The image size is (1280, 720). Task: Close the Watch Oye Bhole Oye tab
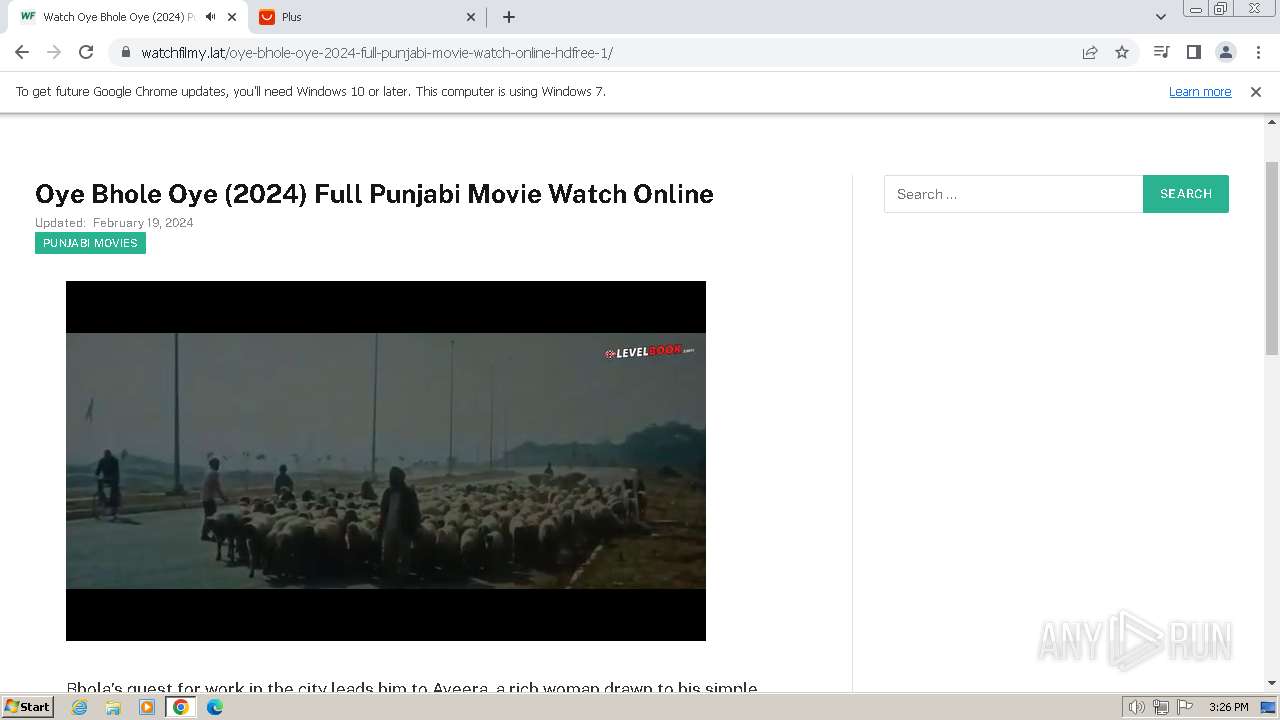click(x=233, y=17)
